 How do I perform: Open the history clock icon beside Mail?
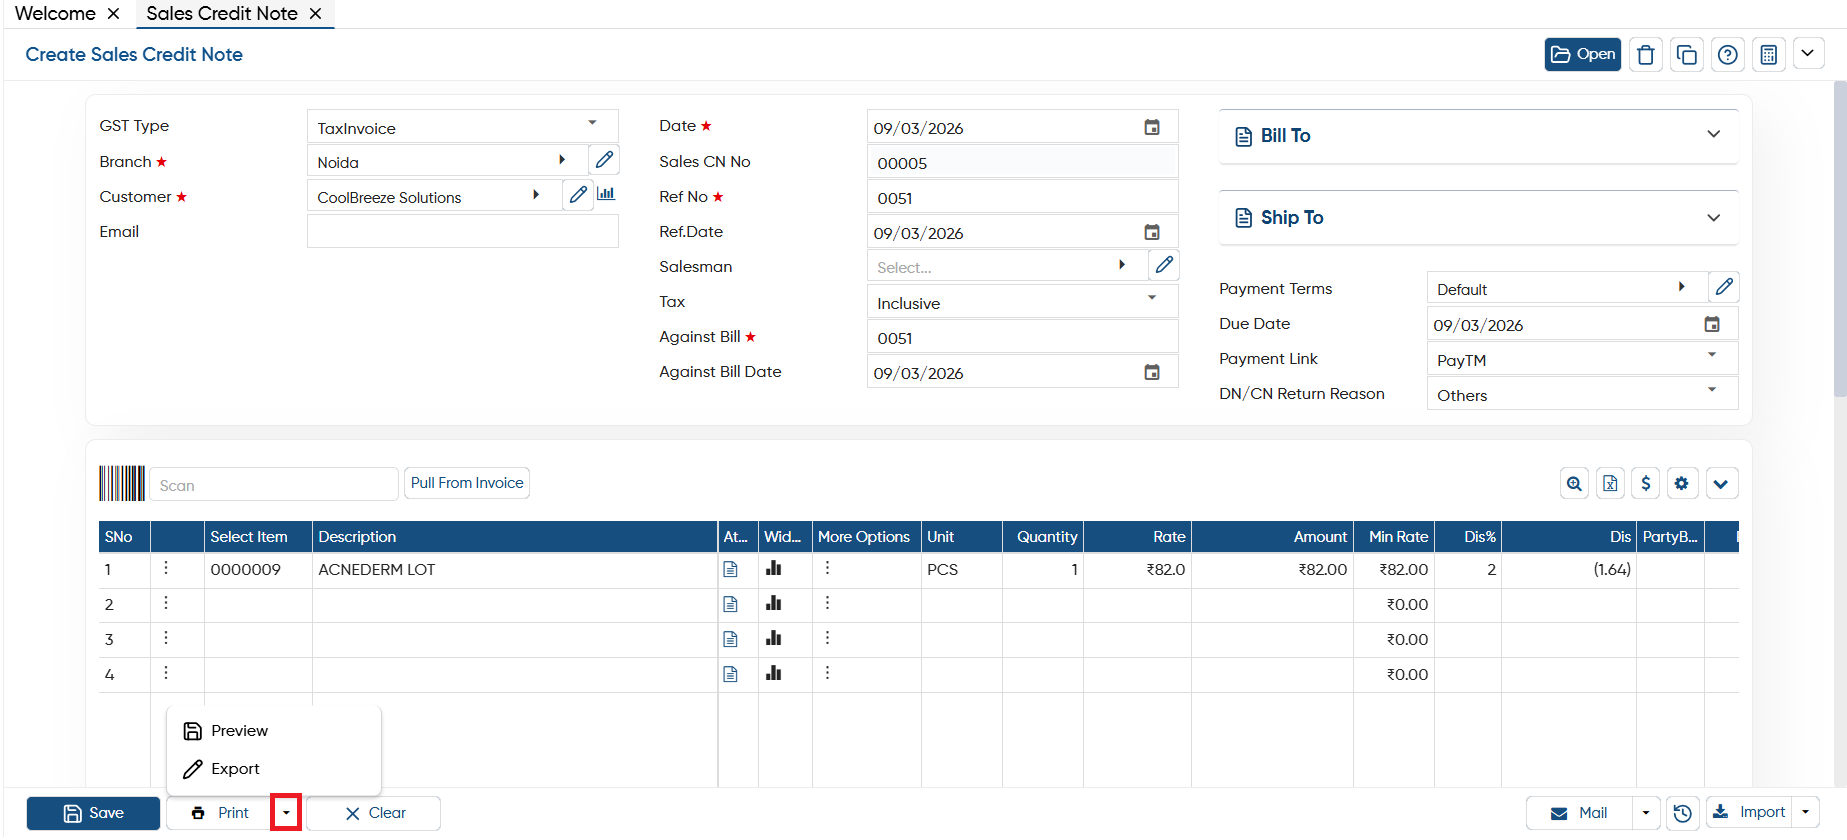pos(1683,813)
